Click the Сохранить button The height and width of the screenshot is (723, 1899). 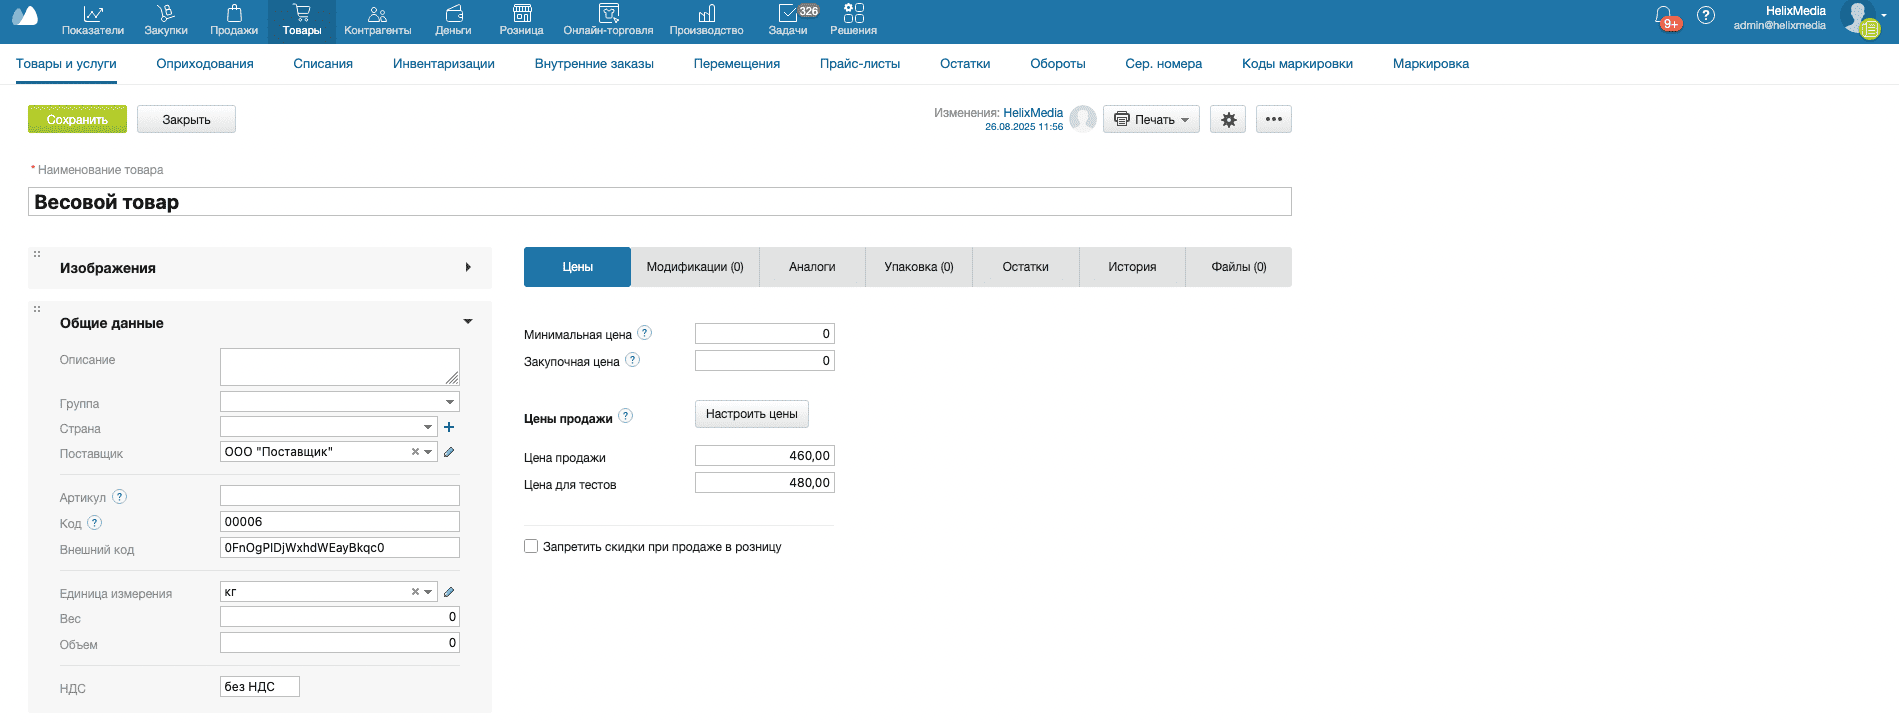coord(77,120)
